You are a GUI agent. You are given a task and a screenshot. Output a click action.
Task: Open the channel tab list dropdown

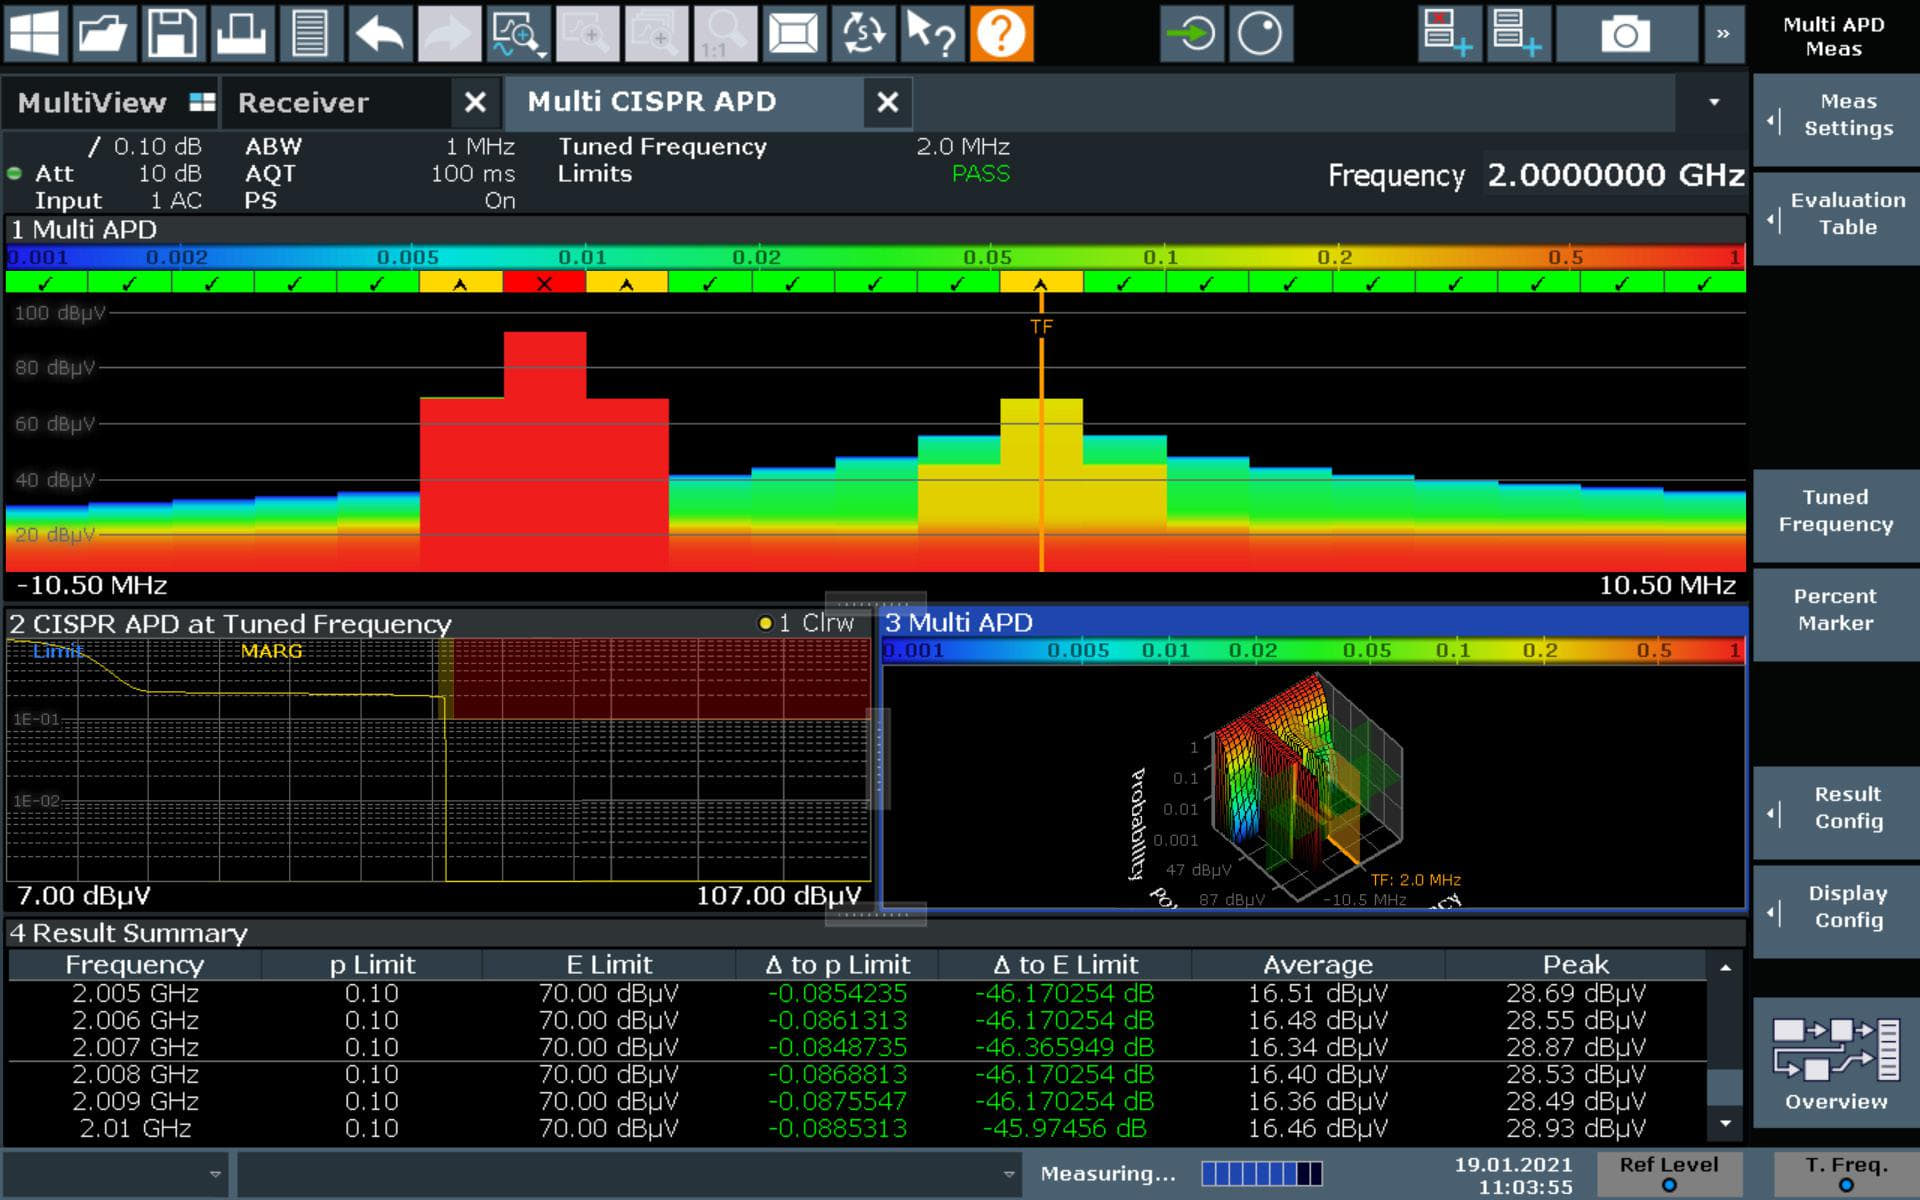[1714, 102]
